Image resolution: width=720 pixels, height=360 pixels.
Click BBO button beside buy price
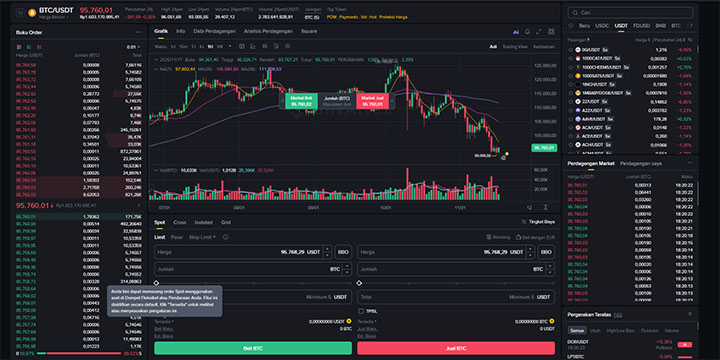(x=343, y=252)
